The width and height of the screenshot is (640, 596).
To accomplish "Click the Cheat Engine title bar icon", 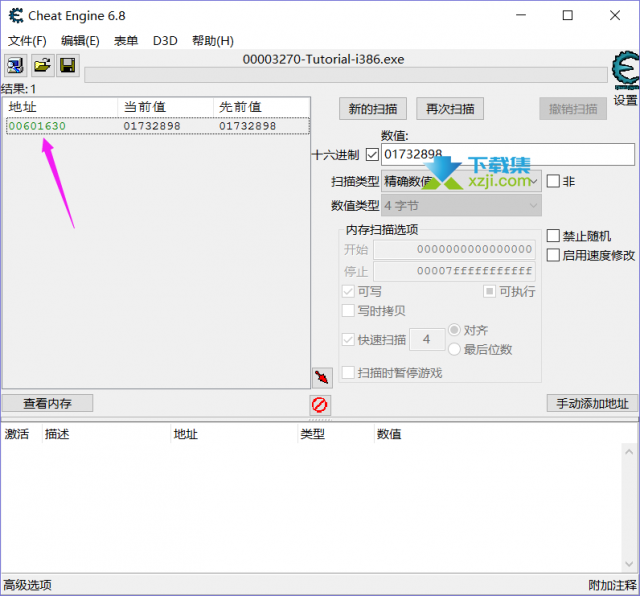I will (x=16, y=16).
